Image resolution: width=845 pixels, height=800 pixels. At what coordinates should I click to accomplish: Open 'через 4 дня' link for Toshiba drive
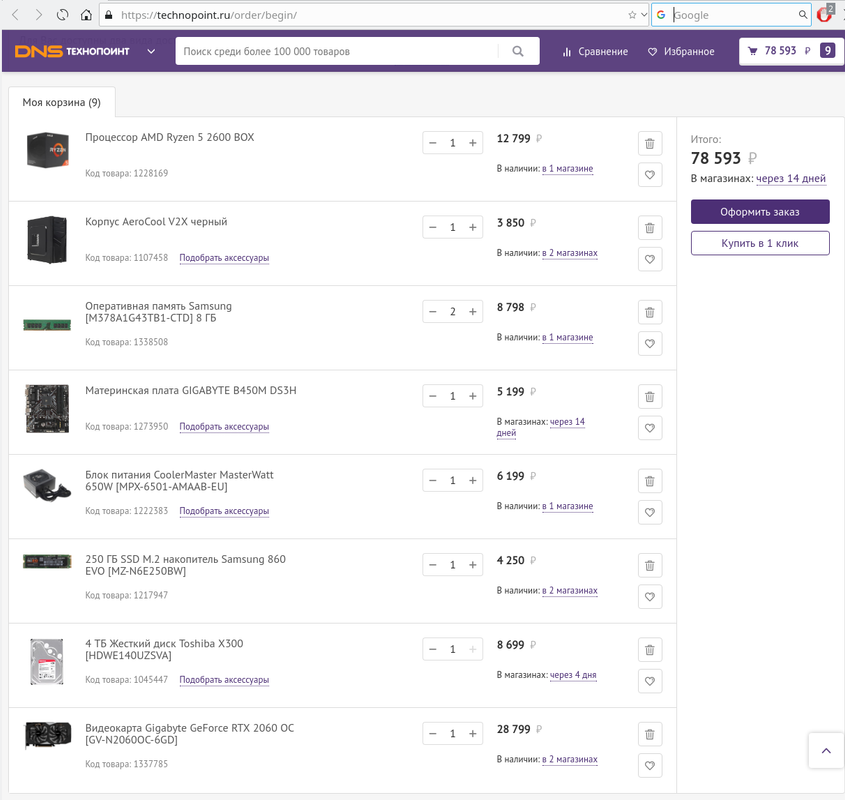click(x=573, y=675)
